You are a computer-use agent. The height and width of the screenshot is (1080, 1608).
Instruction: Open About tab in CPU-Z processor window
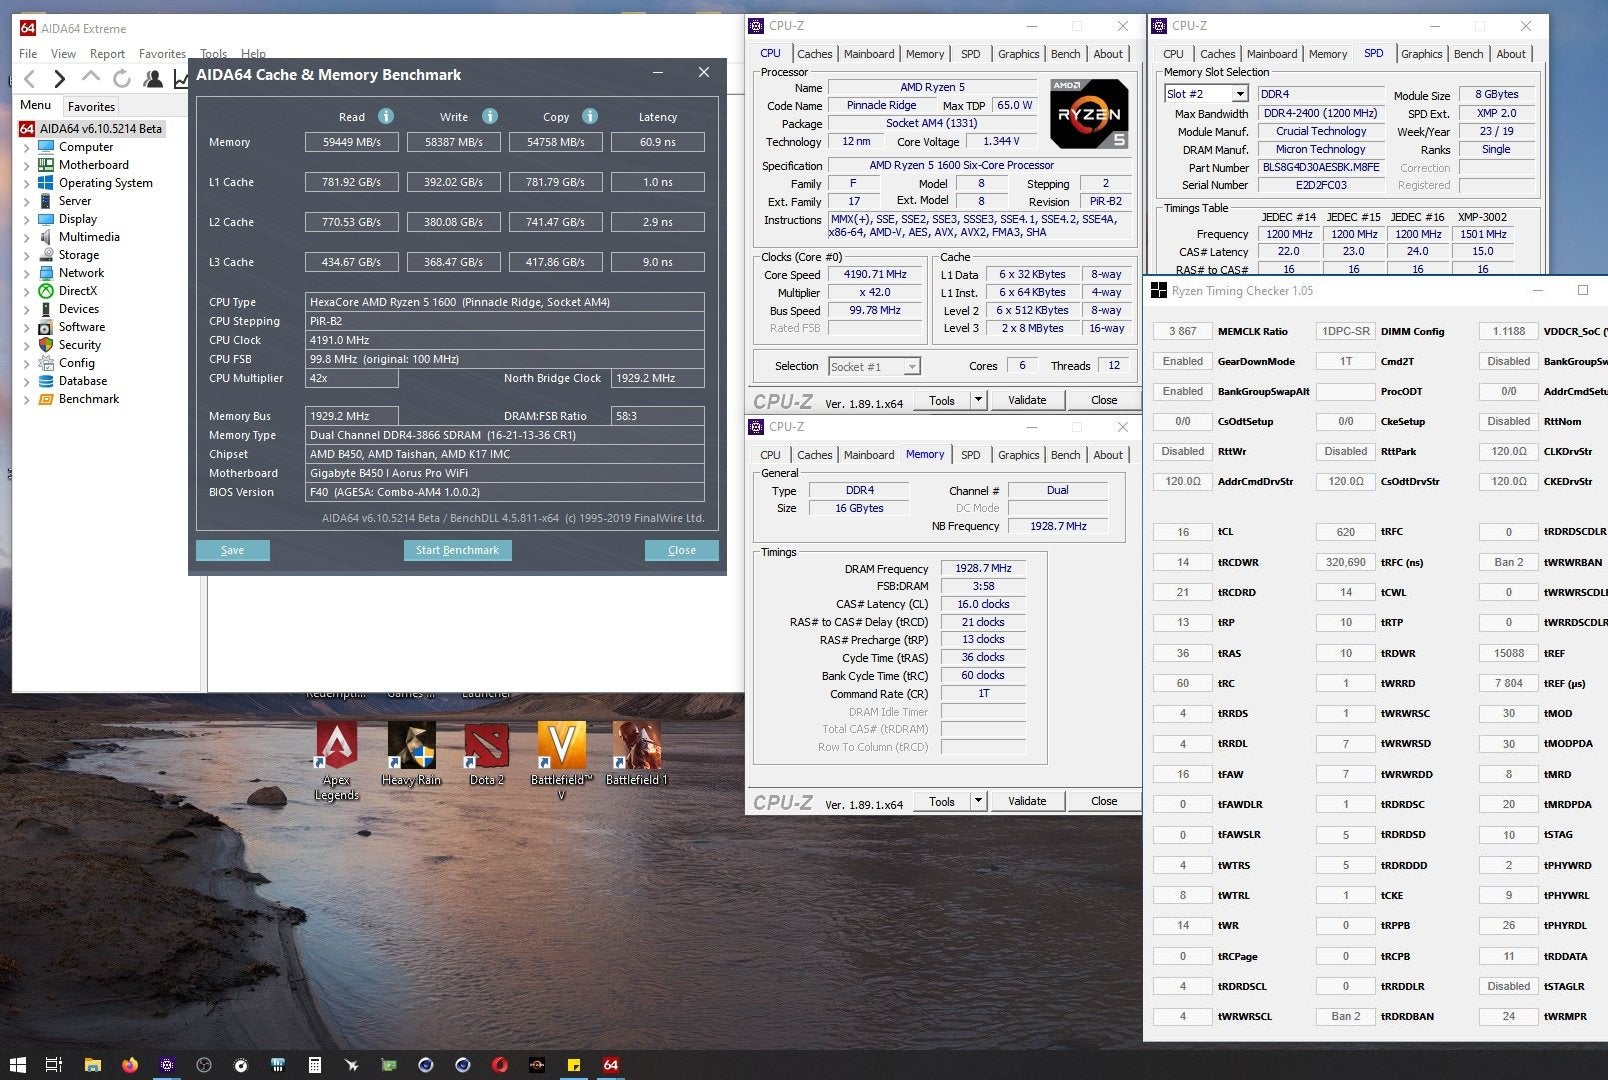tap(1107, 54)
